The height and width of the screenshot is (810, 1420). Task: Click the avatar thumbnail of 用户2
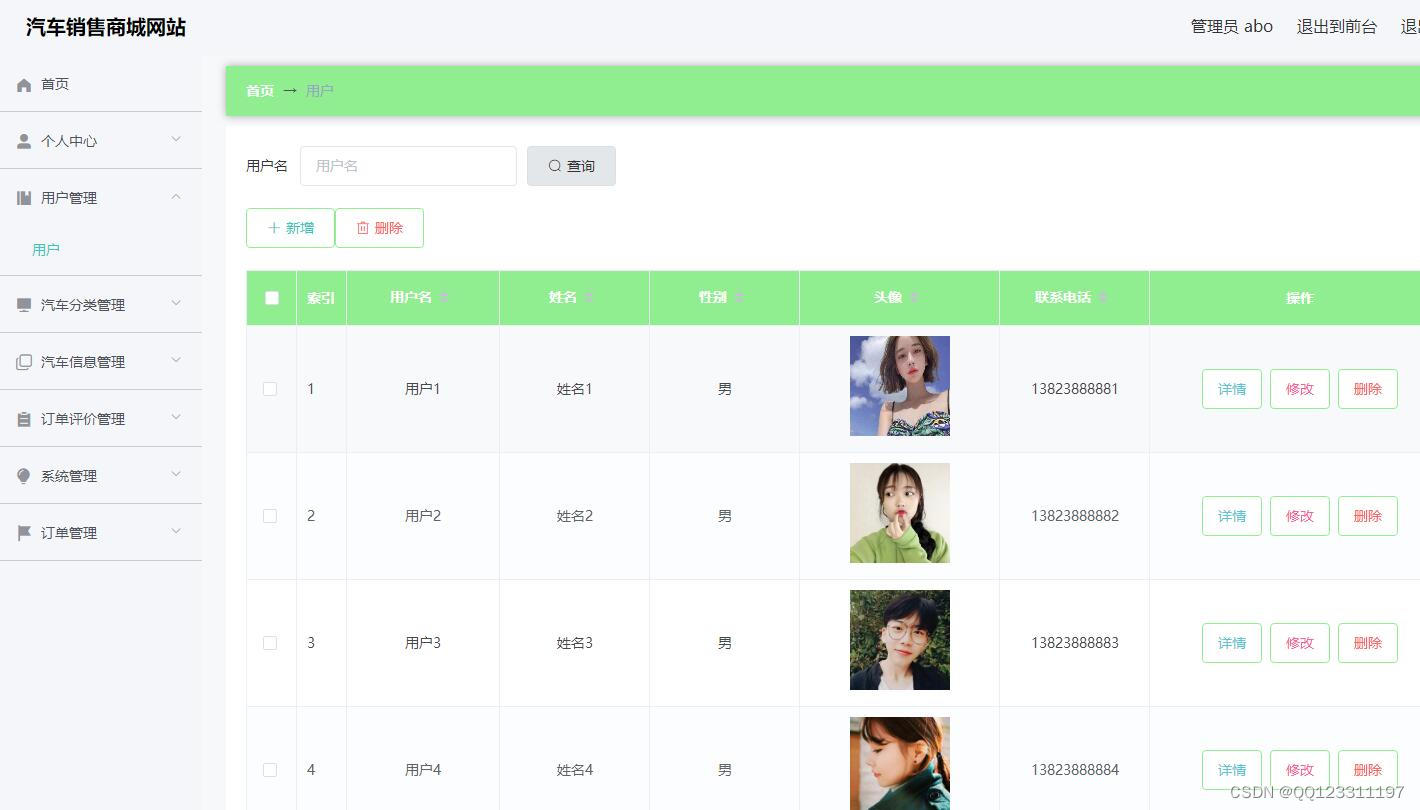[900, 513]
